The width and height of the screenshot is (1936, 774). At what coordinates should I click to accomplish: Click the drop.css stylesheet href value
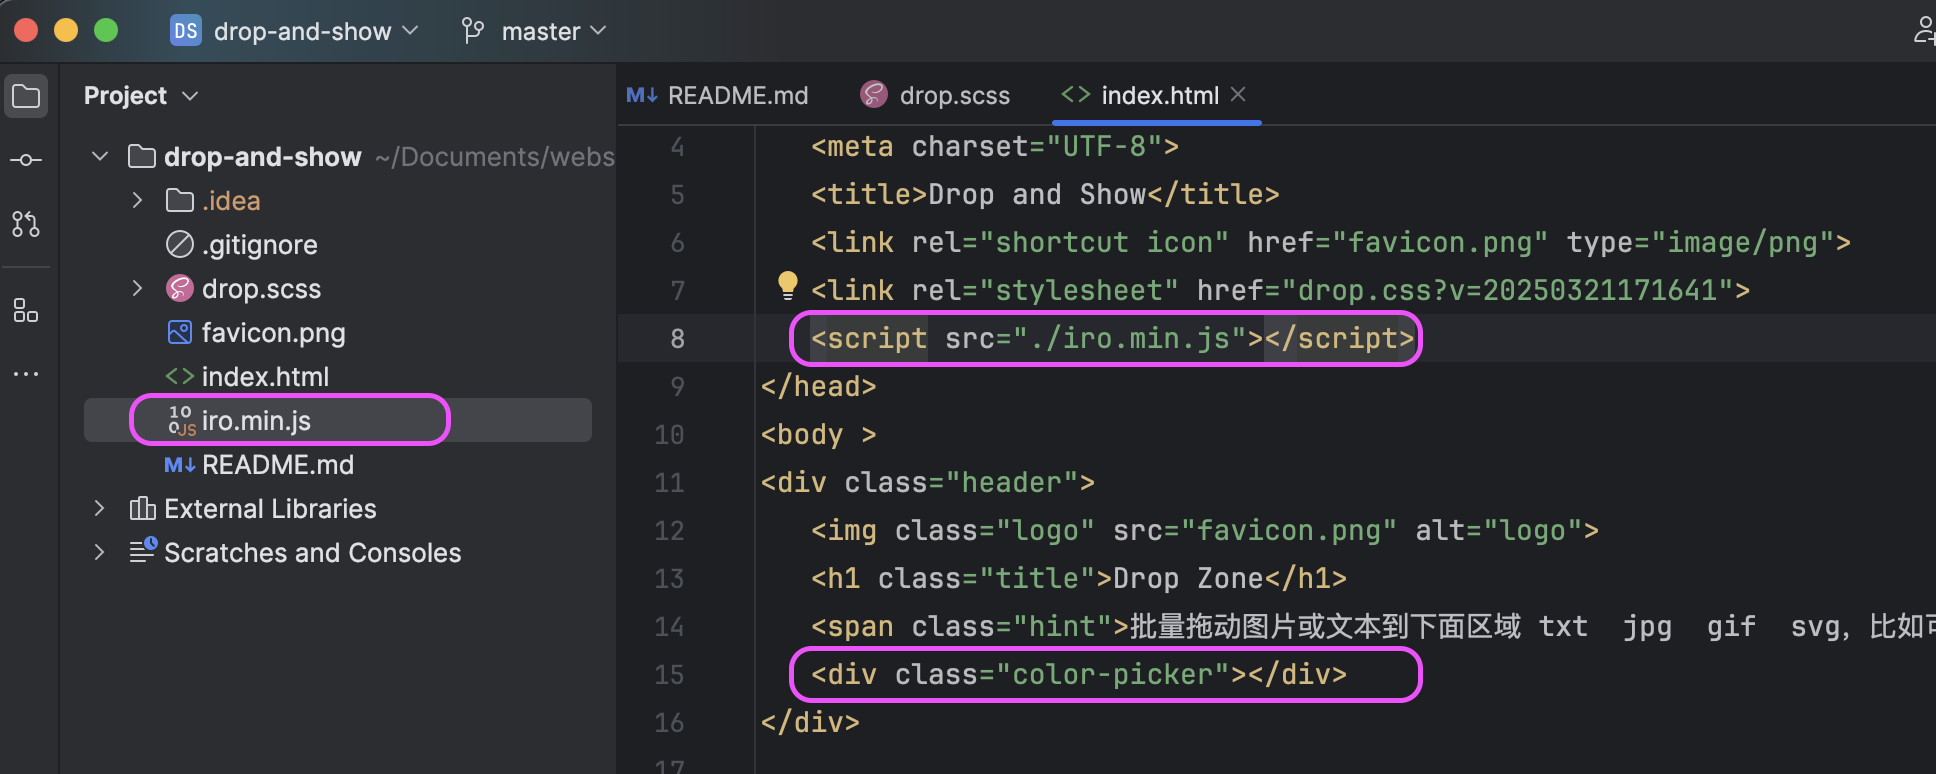[1507, 291]
